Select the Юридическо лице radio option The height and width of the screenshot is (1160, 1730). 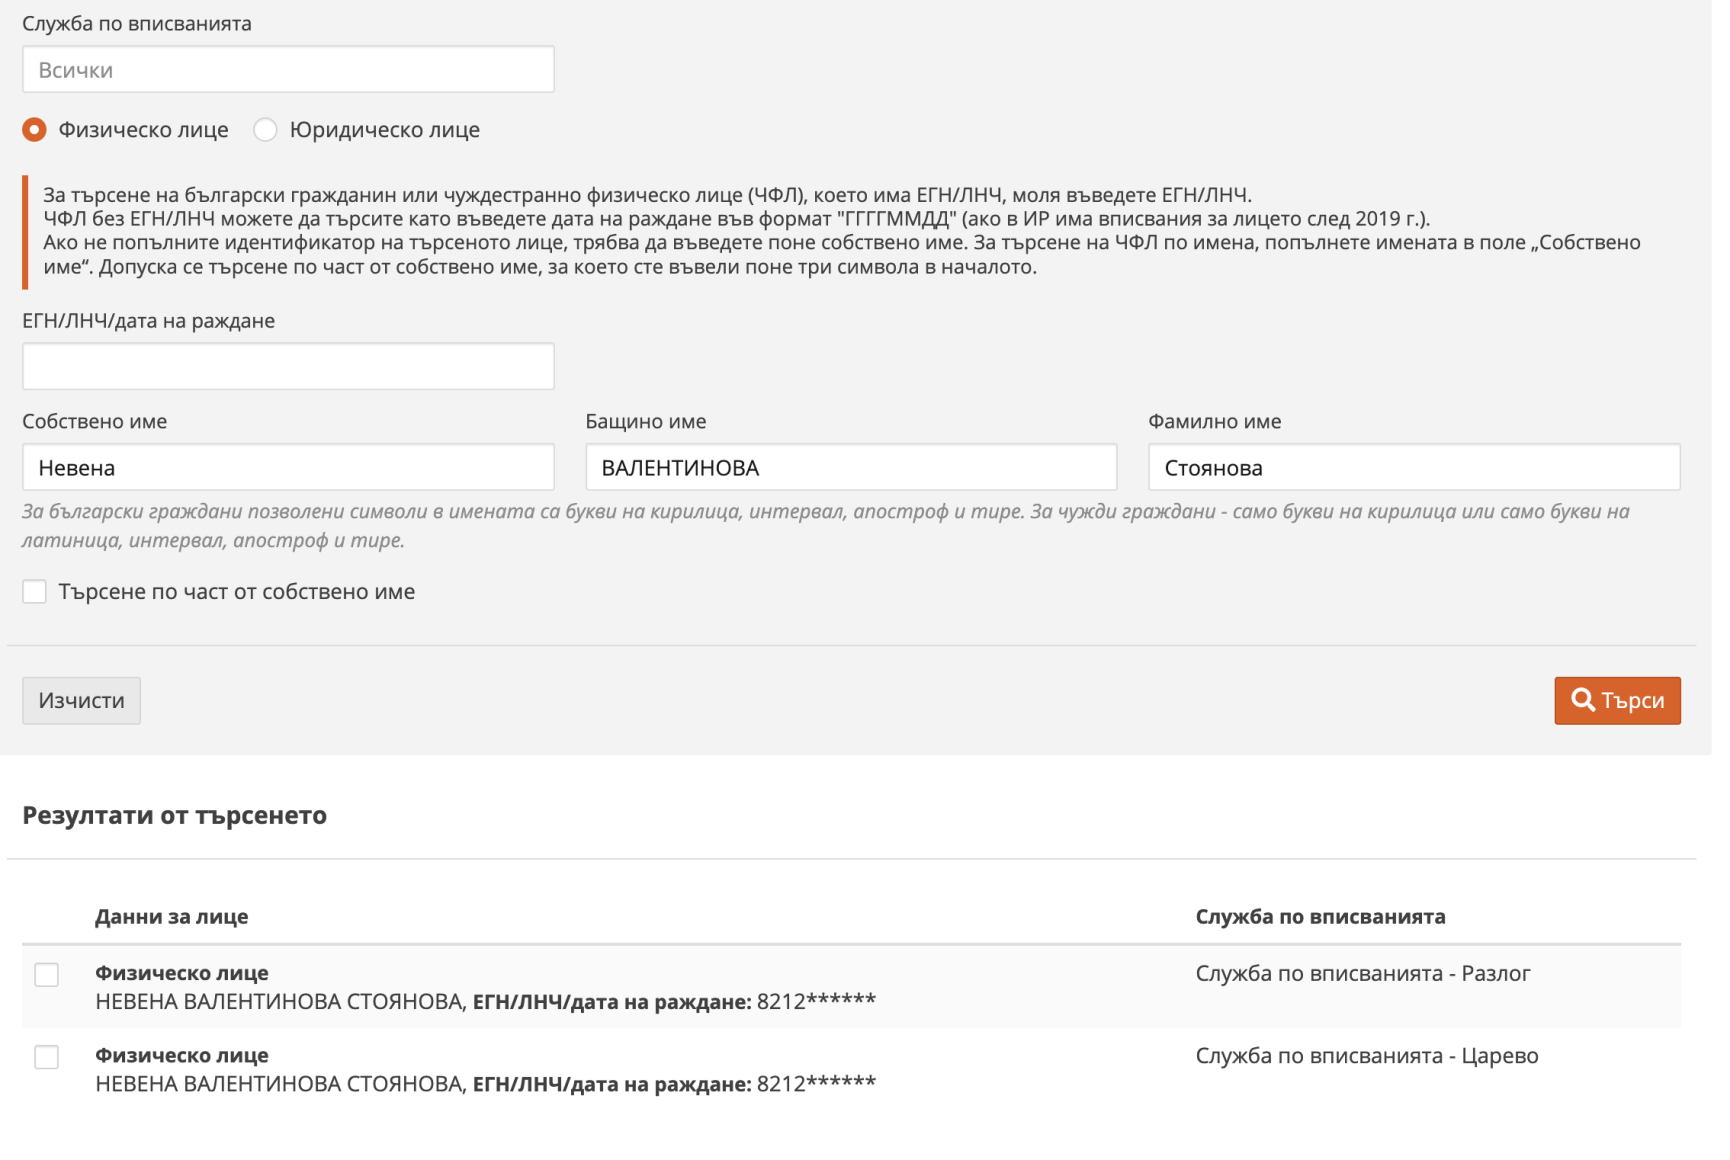coord(265,130)
